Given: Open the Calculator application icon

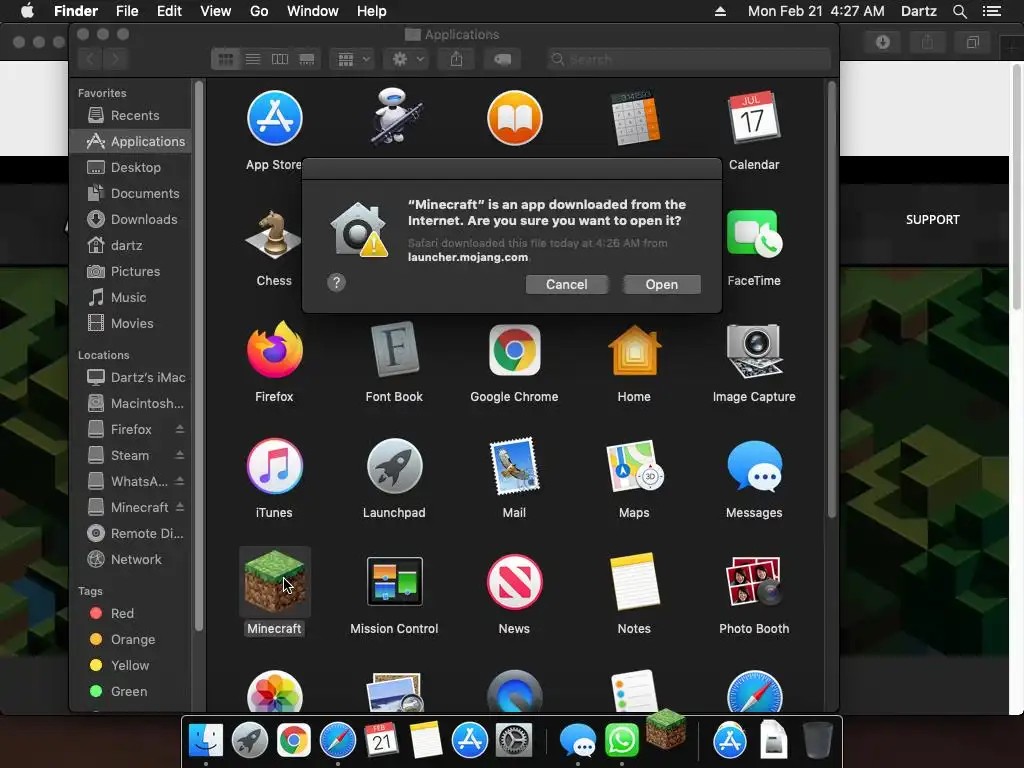Looking at the screenshot, I should click(x=634, y=118).
